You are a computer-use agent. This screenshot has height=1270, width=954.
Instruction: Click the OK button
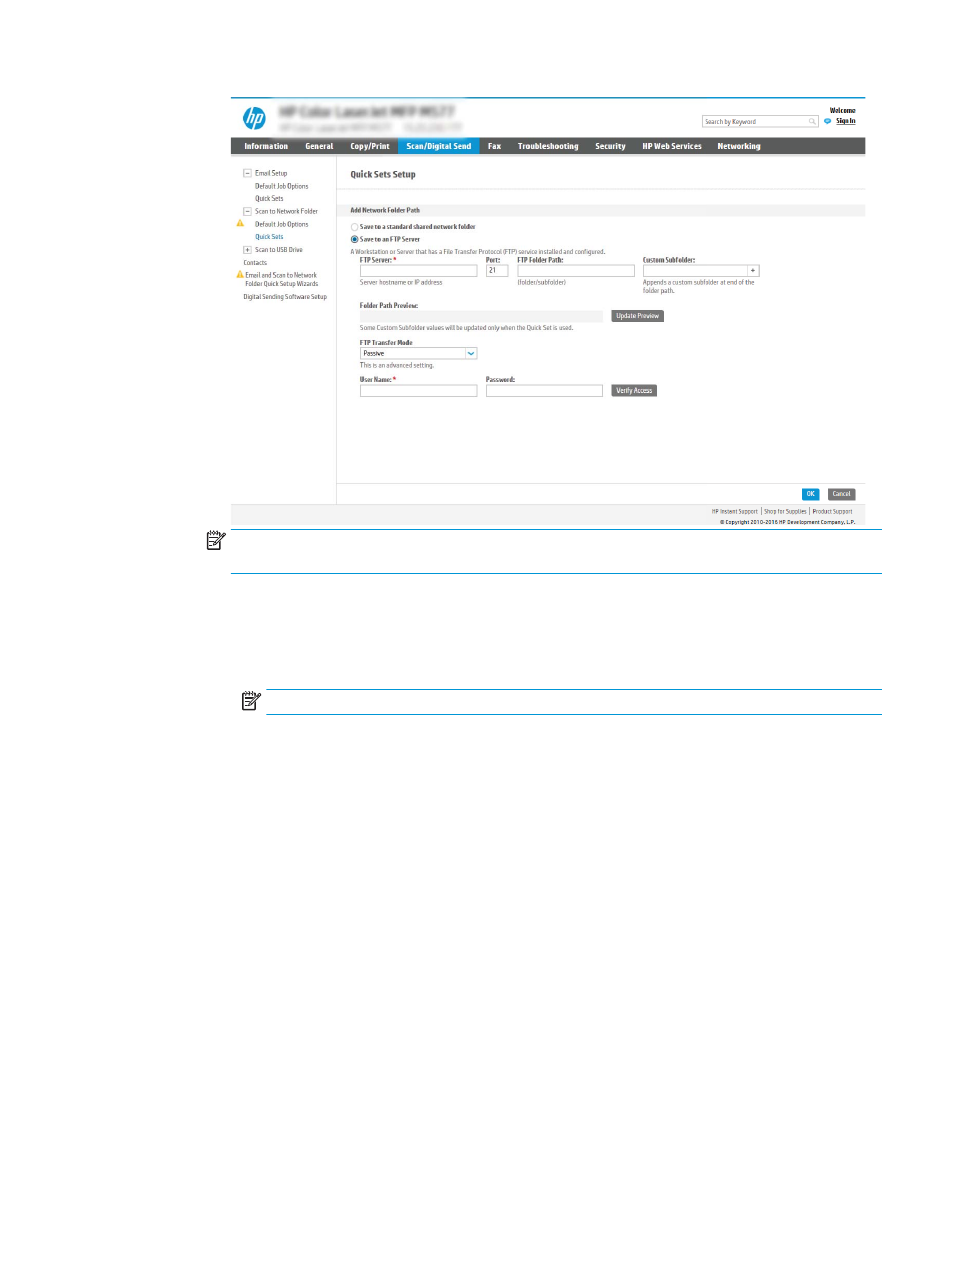(x=810, y=494)
